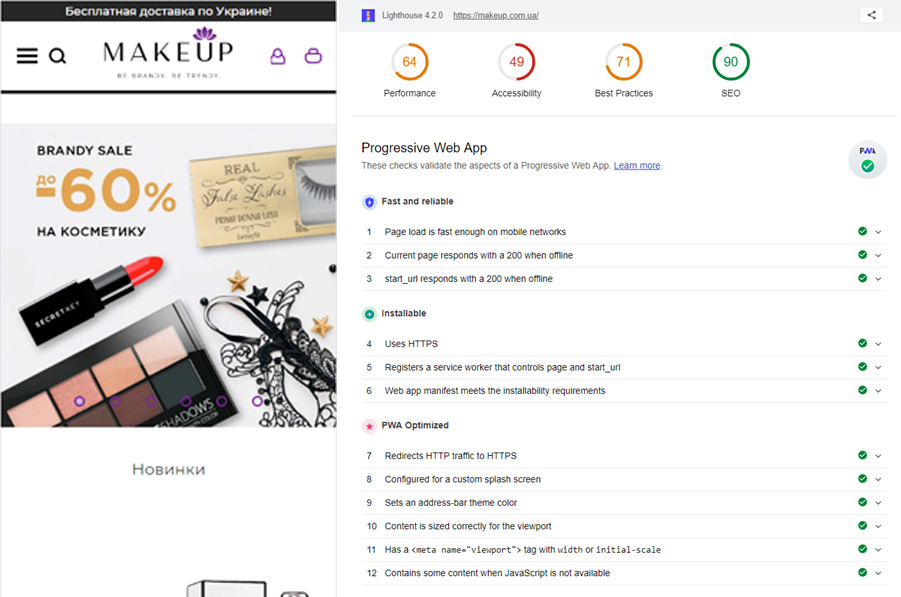Click the Lighthouse logo icon
The height and width of the screenshot is (597, 901).
(x=368, y=16)
